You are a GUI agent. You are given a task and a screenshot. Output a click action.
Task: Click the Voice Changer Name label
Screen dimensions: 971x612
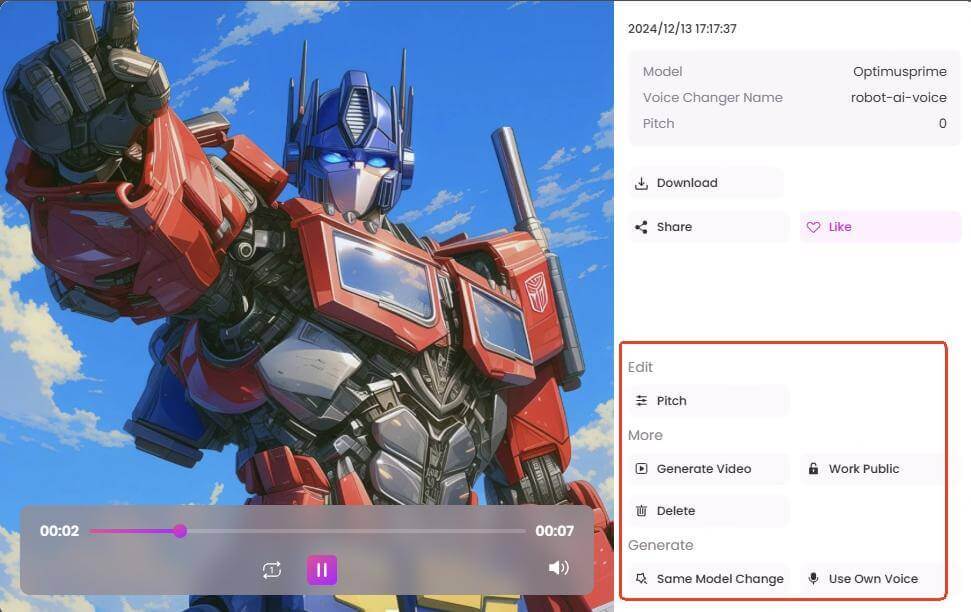coord(712,98)
